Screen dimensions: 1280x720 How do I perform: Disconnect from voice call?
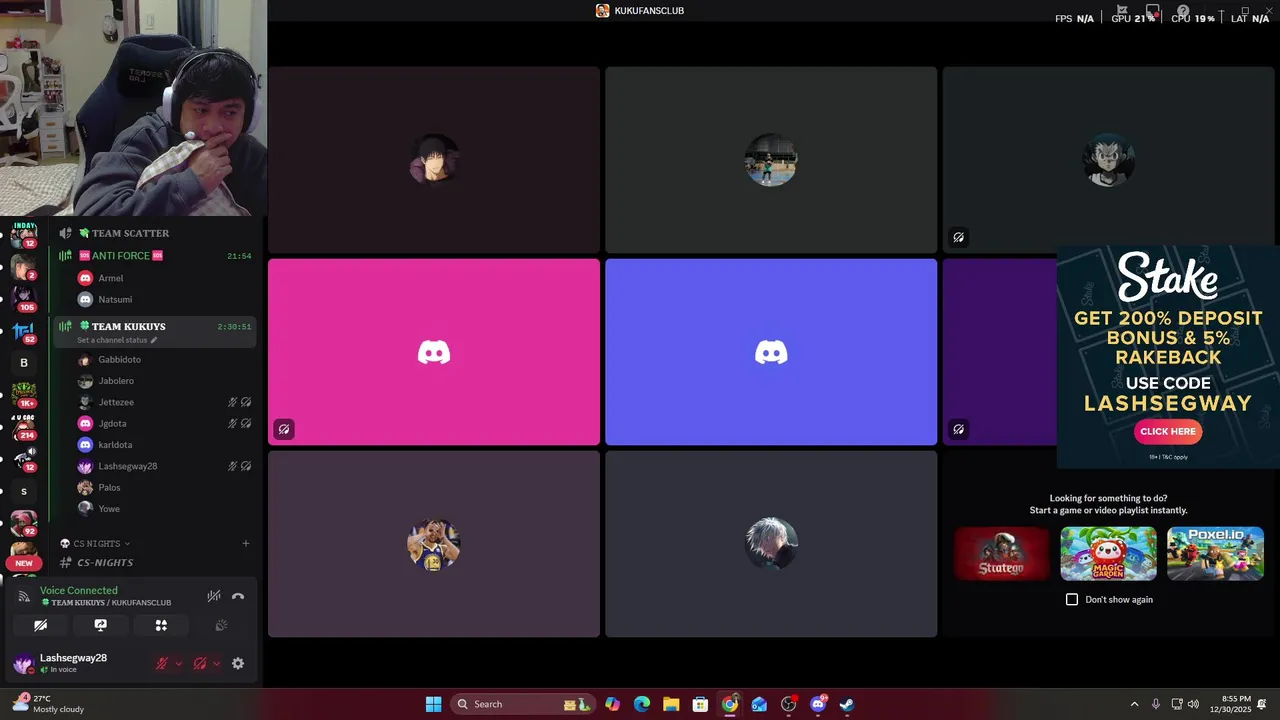pyautogui.click(x=237, y=596)
